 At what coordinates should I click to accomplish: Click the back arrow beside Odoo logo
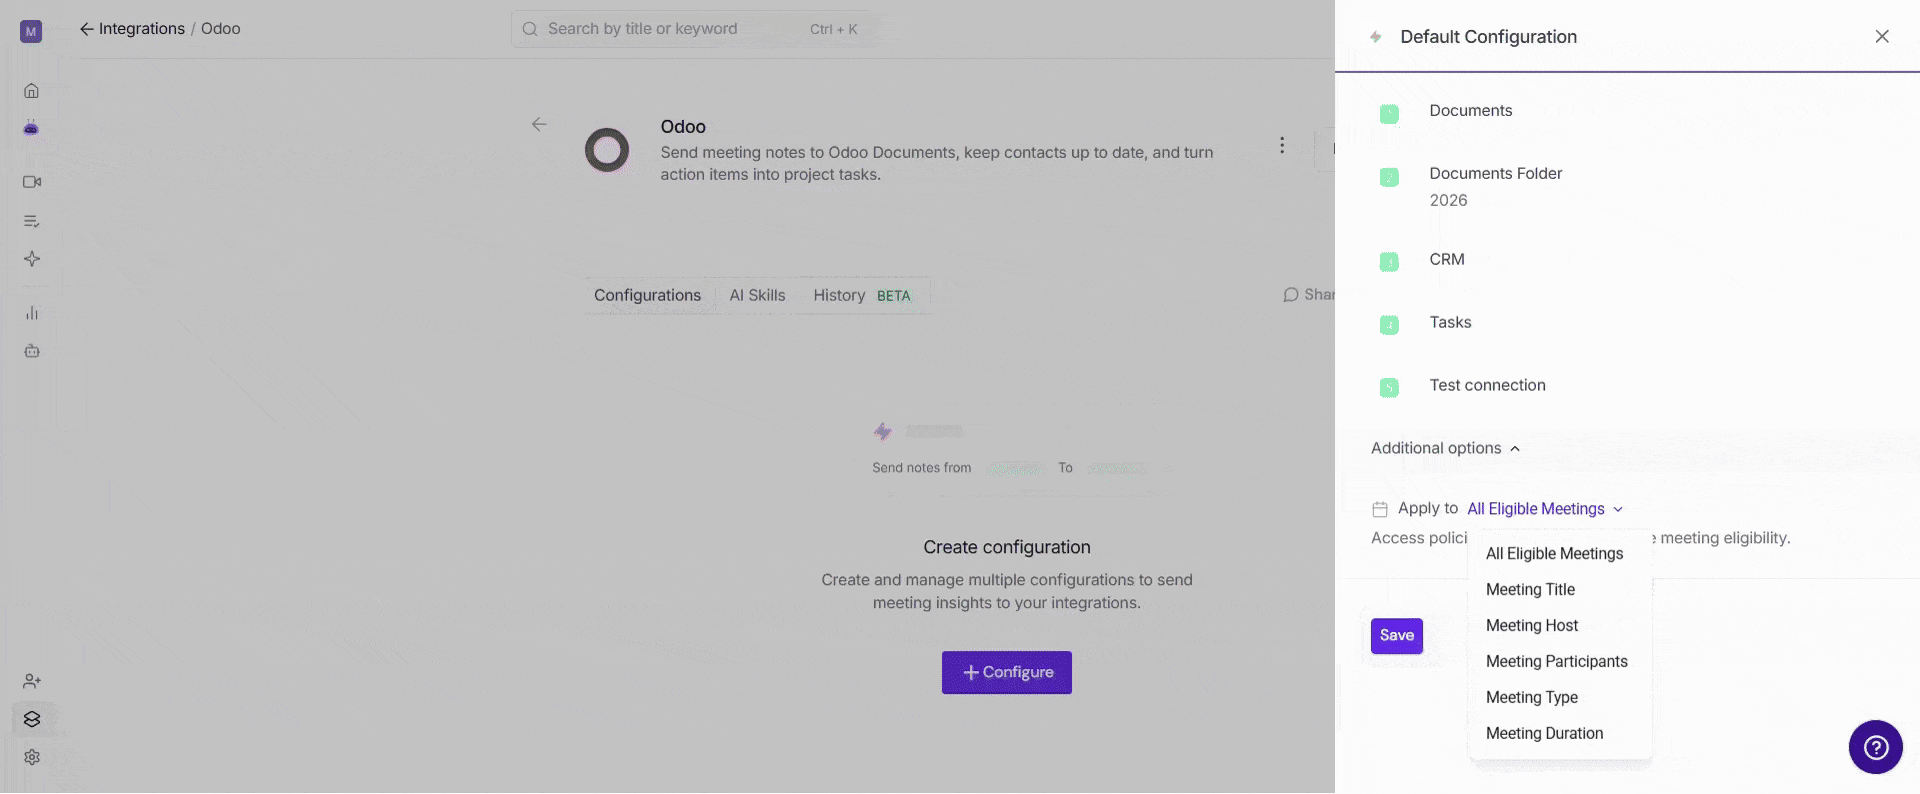(x=539, y=124)
